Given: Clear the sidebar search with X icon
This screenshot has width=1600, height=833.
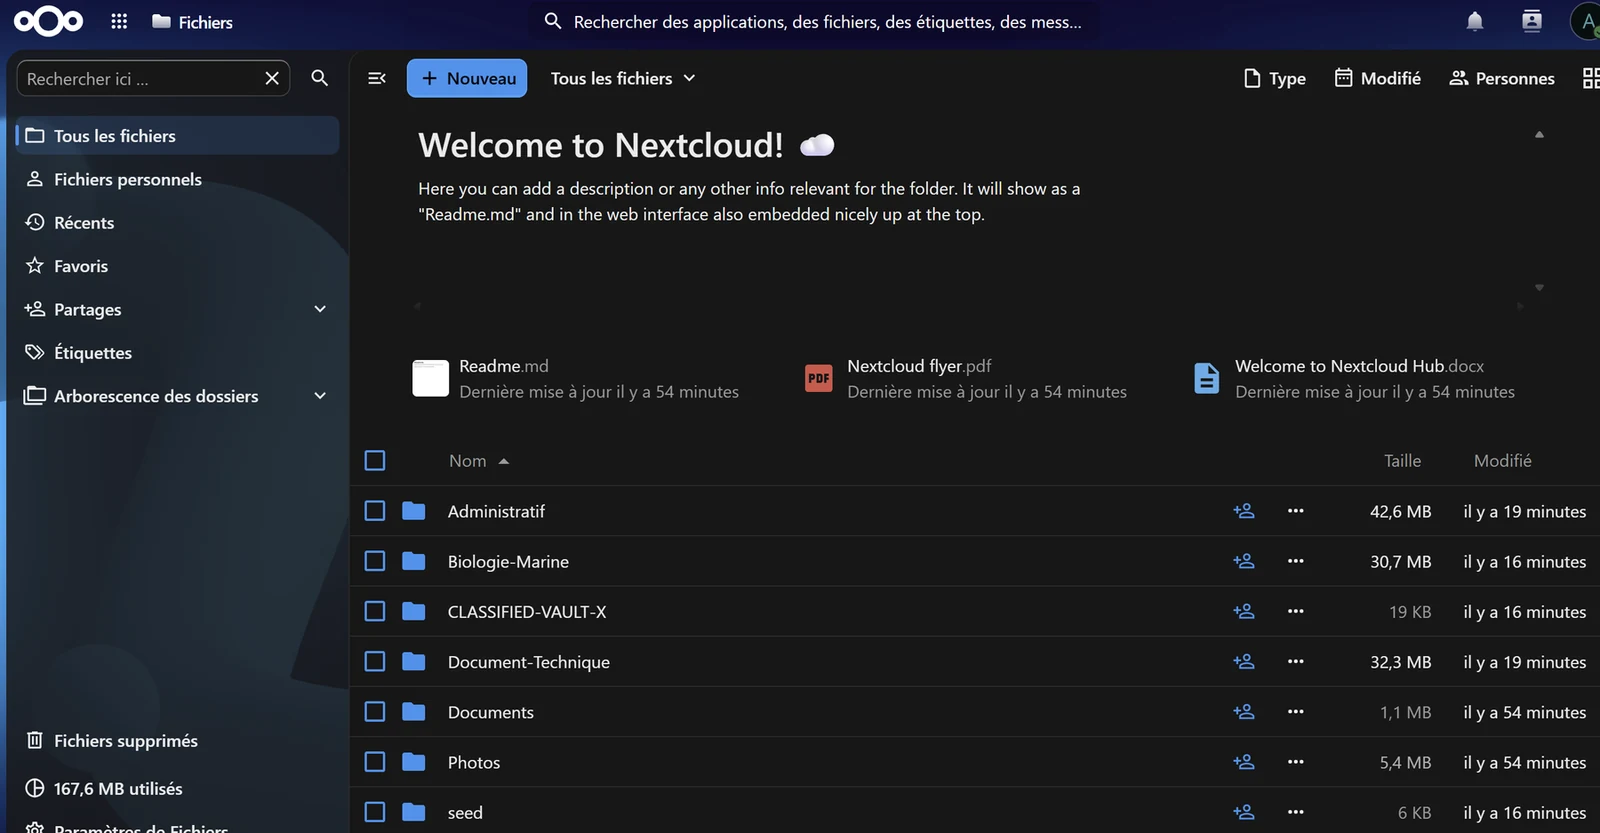Looking at the screenshot, I should 272,78.
